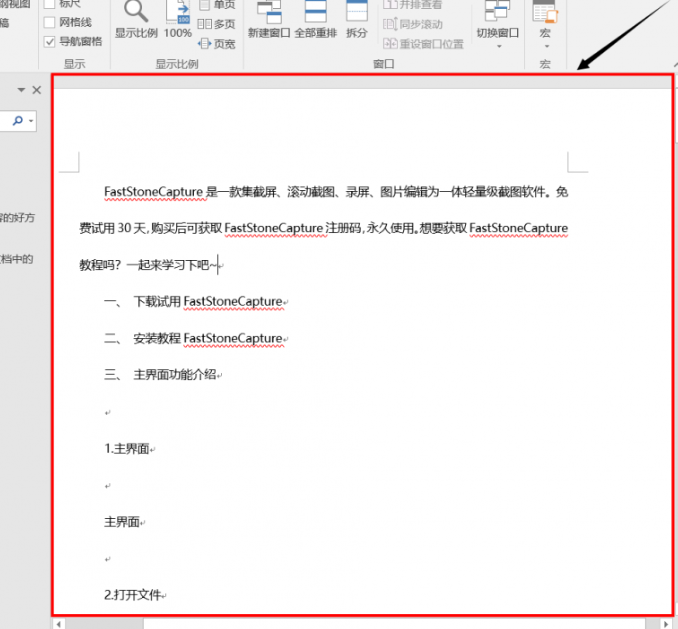Click the paragraph line starting 费试用 30 天
This screenshot has height=629, width=678.
[324, 228]
